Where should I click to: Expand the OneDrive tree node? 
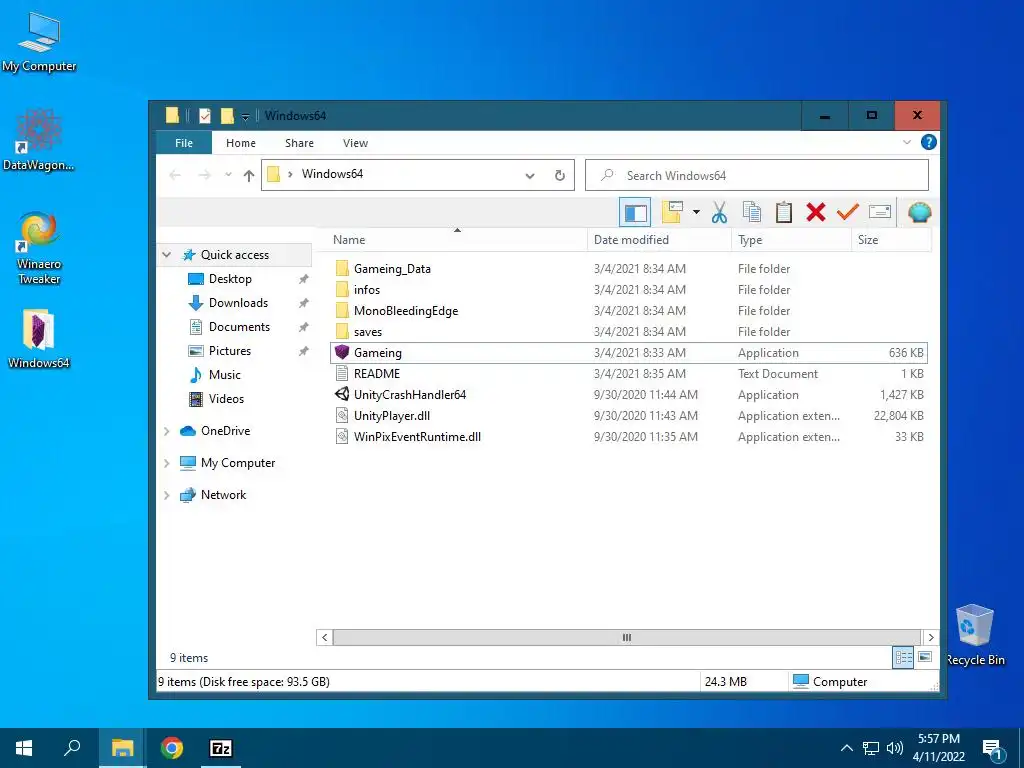tap(167, 431)
